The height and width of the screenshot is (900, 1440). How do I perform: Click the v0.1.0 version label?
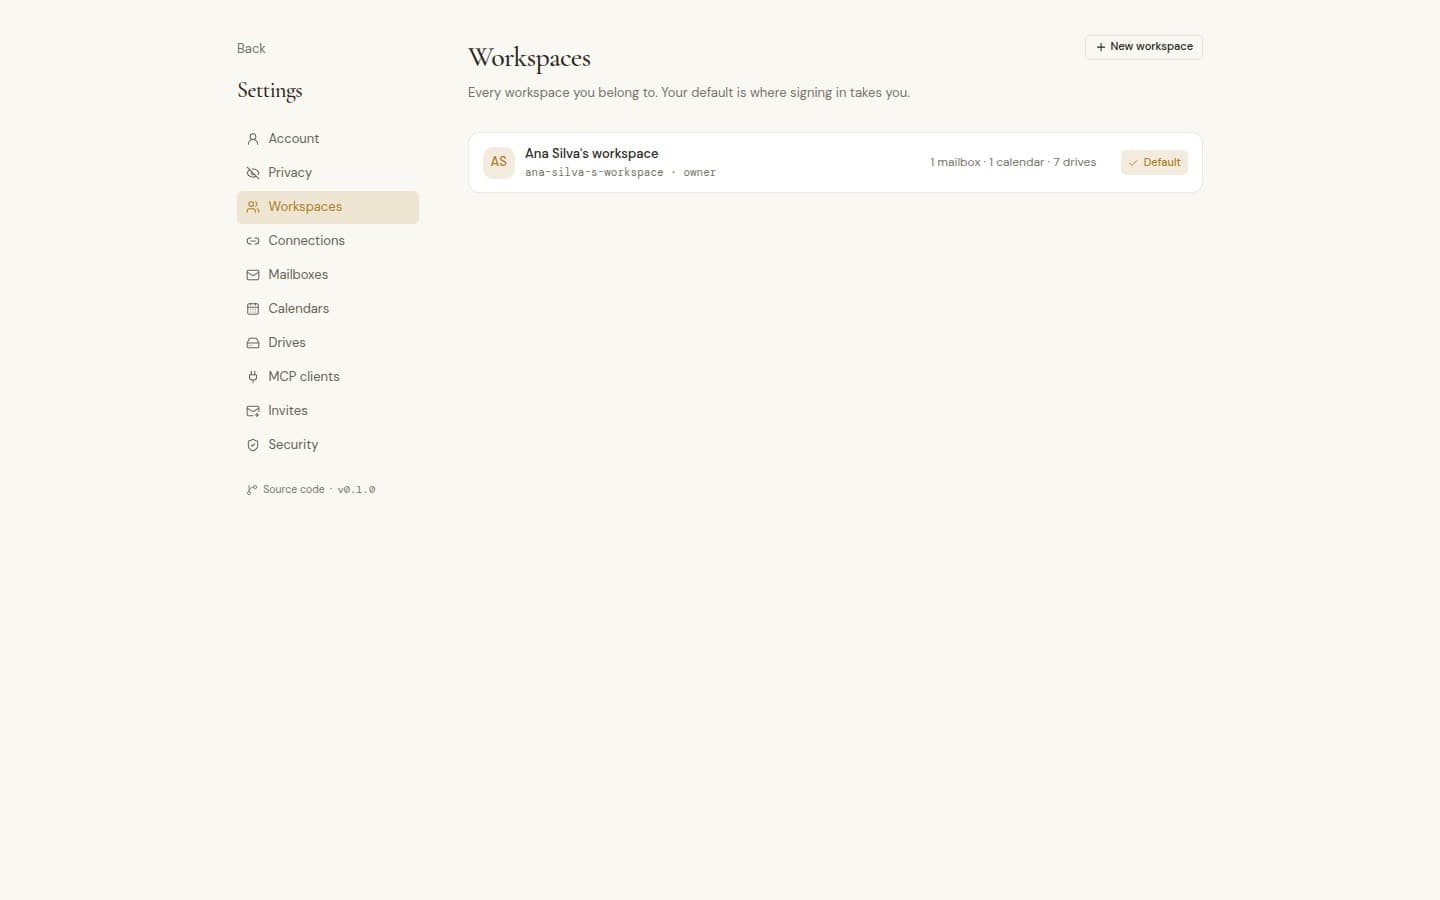[x=356, y=490]
